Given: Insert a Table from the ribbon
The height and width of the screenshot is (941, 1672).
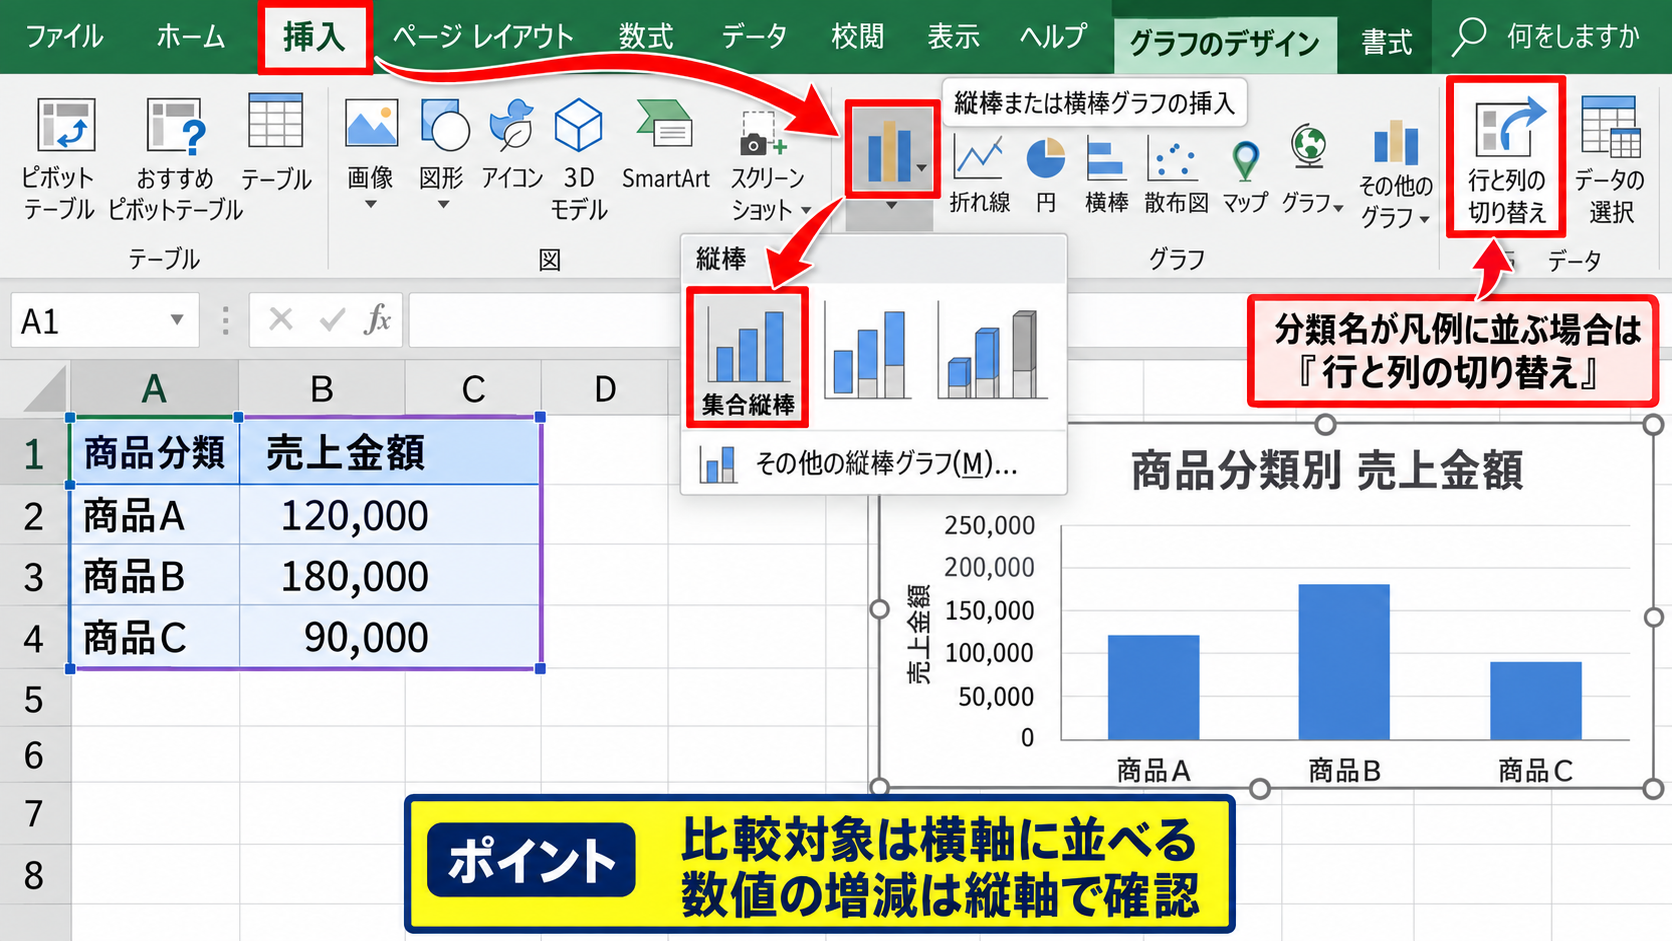Looking at the screenshot, I should (x=276, y=143).
